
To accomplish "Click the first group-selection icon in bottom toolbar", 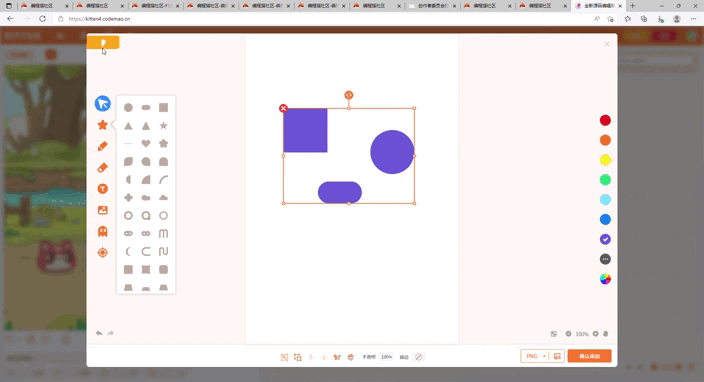I will (284, 357).
